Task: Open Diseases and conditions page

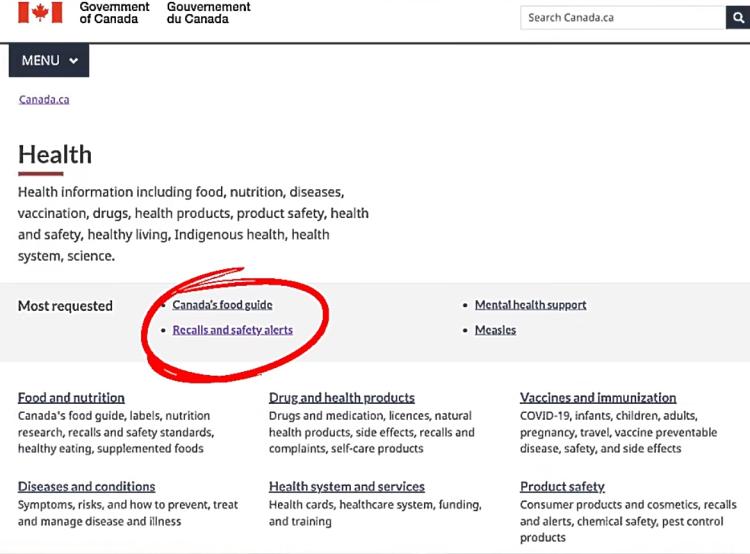Action: pyautogui.click(x=87, y=487)
